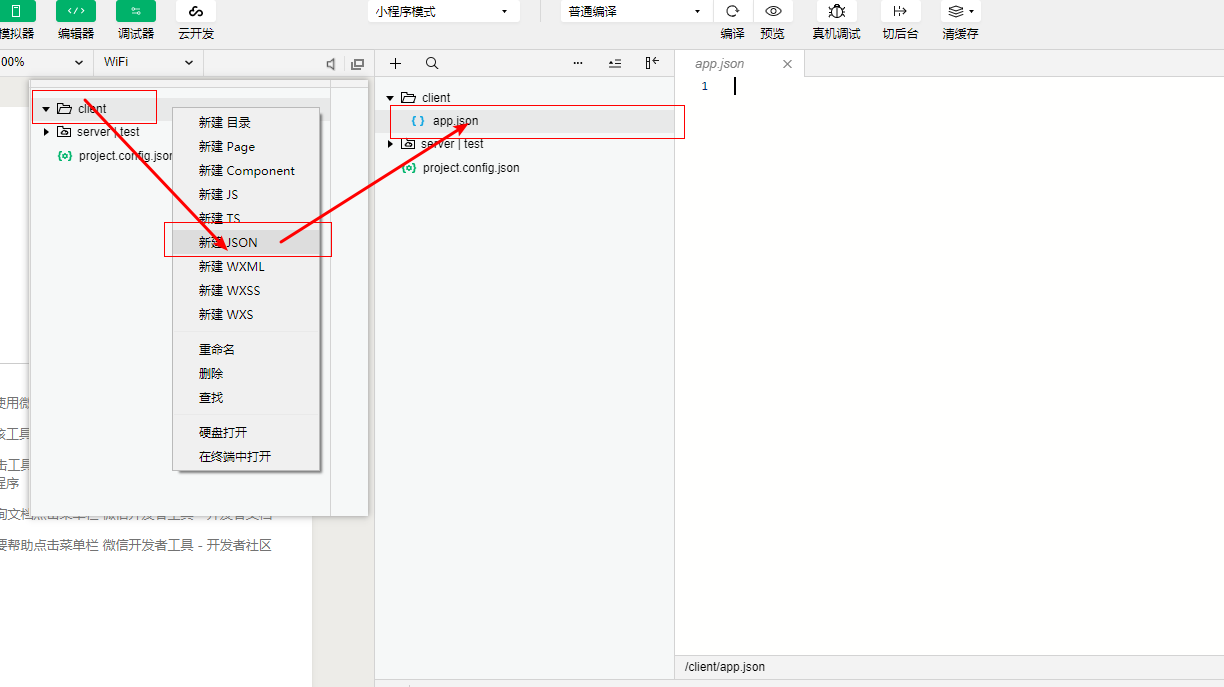Open the 普通编译 compile mode dropdown
The height and width of the screenshot is (687, 1224).
[635, 12]
